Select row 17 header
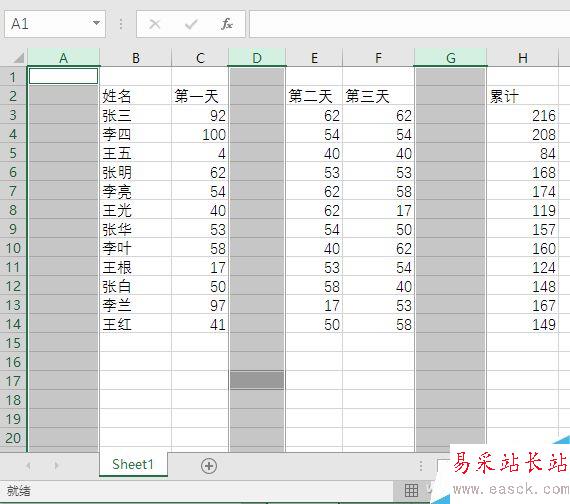570x504 pixels. [13, 381]
